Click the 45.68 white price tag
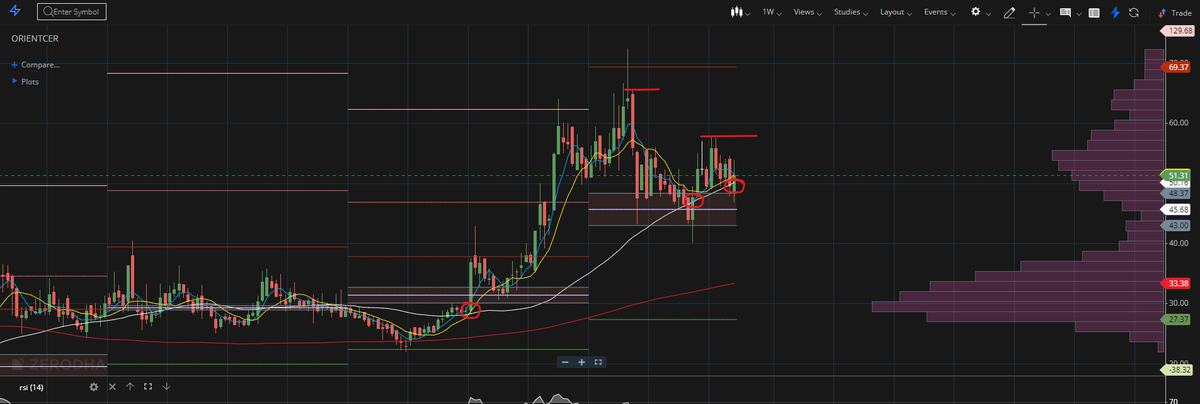 1177,209
